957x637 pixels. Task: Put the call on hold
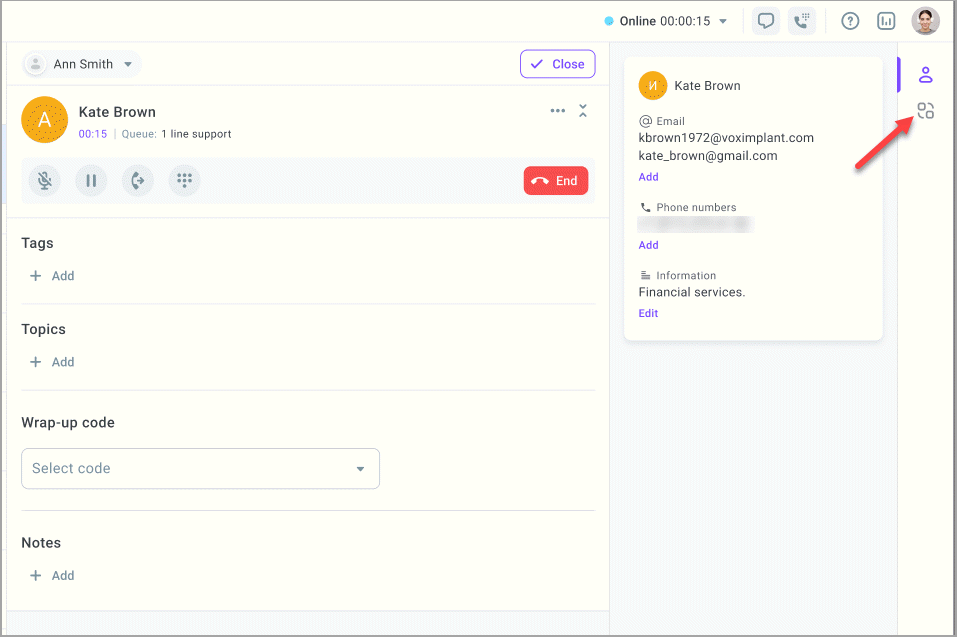(91, 181)
